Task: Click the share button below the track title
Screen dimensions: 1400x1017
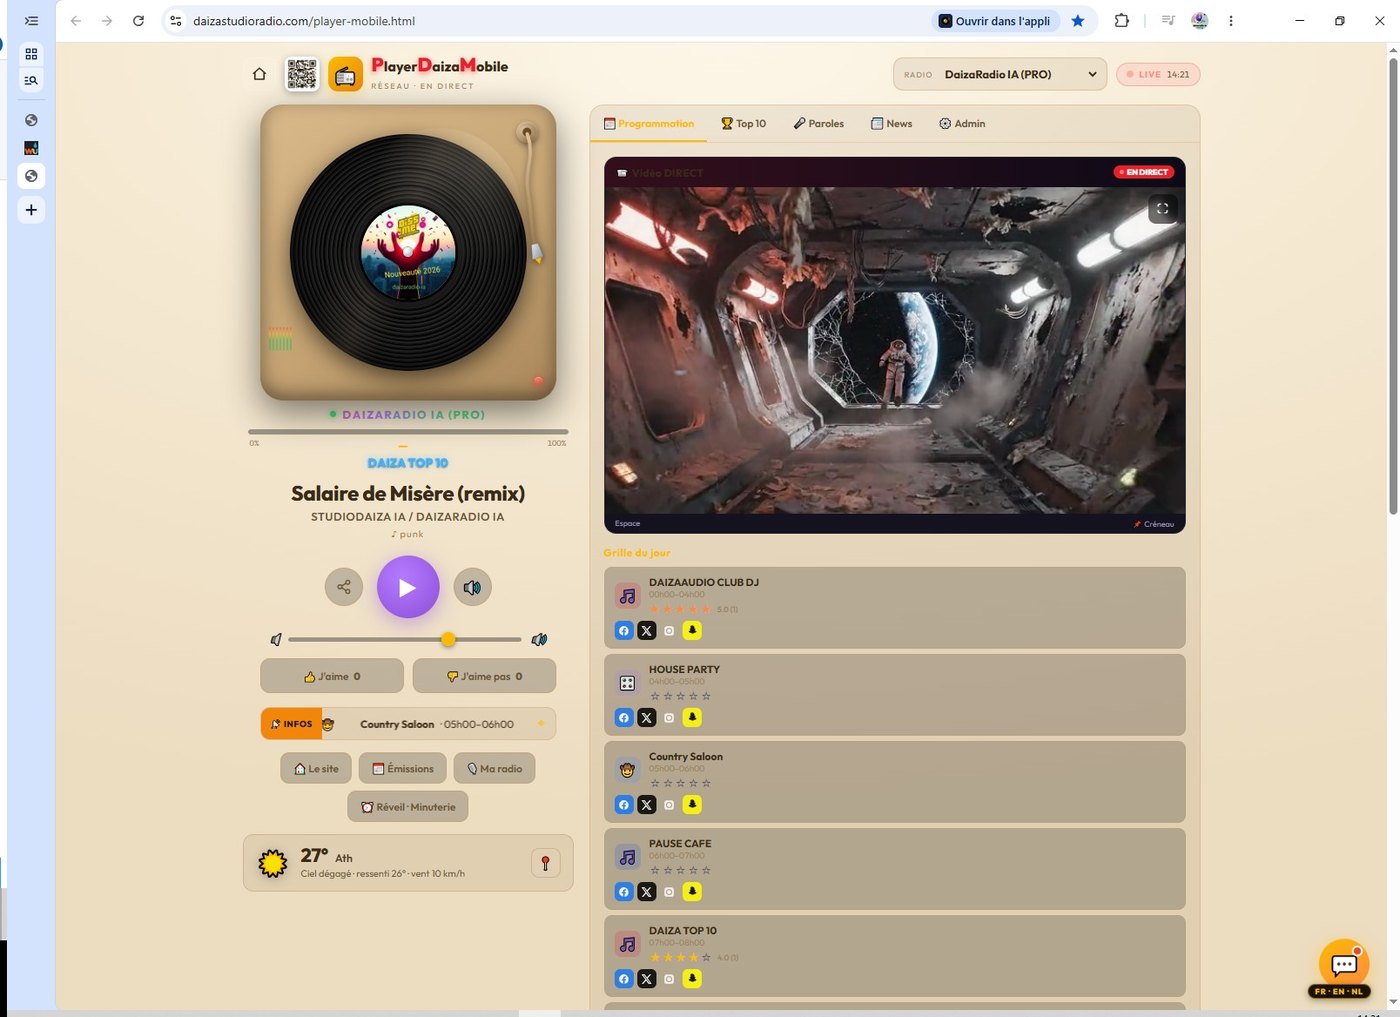Action: pos(344,587)
